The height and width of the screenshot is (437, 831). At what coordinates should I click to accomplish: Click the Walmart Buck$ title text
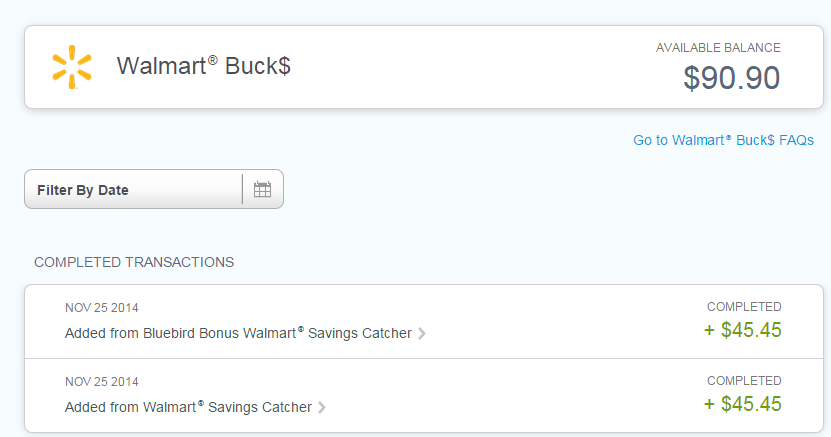[204, 66]
